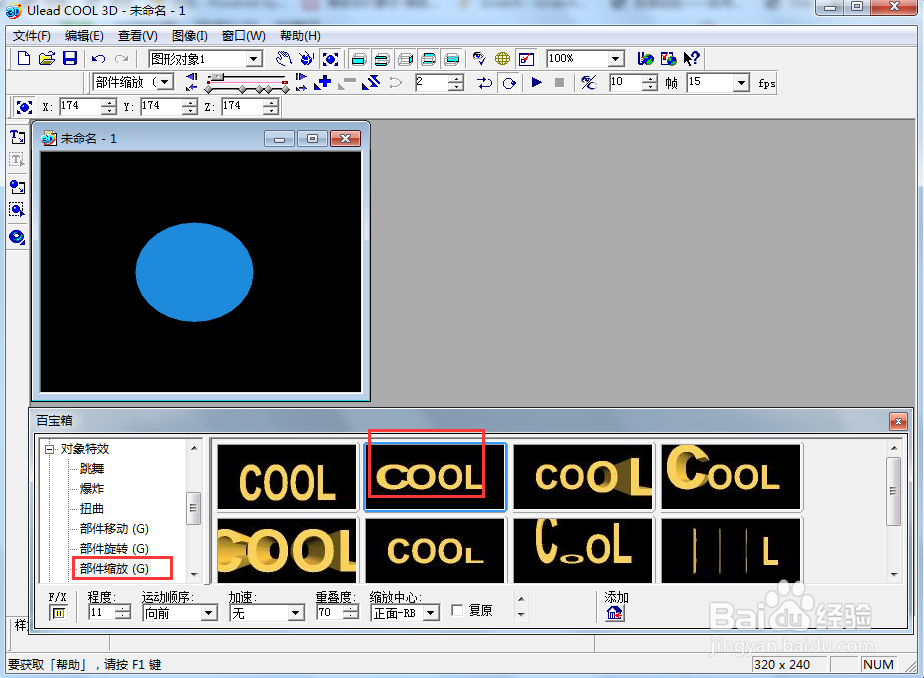Click the F/X effect toggle button
This screenshot has width=924, height=678.
click(x=58, y=613)
